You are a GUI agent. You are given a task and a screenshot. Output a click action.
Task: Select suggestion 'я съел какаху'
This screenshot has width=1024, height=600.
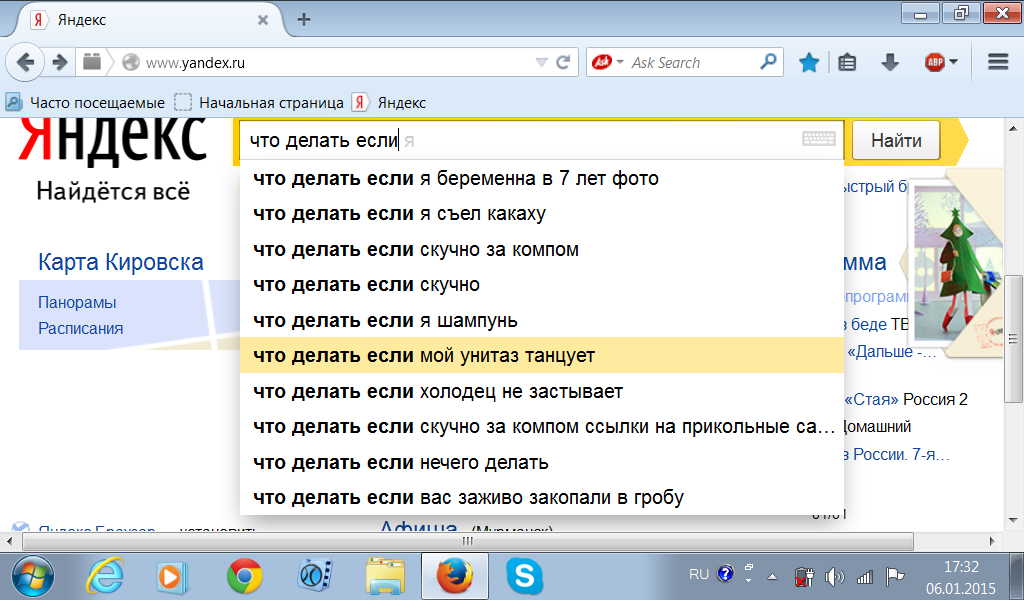coord(542,213)
